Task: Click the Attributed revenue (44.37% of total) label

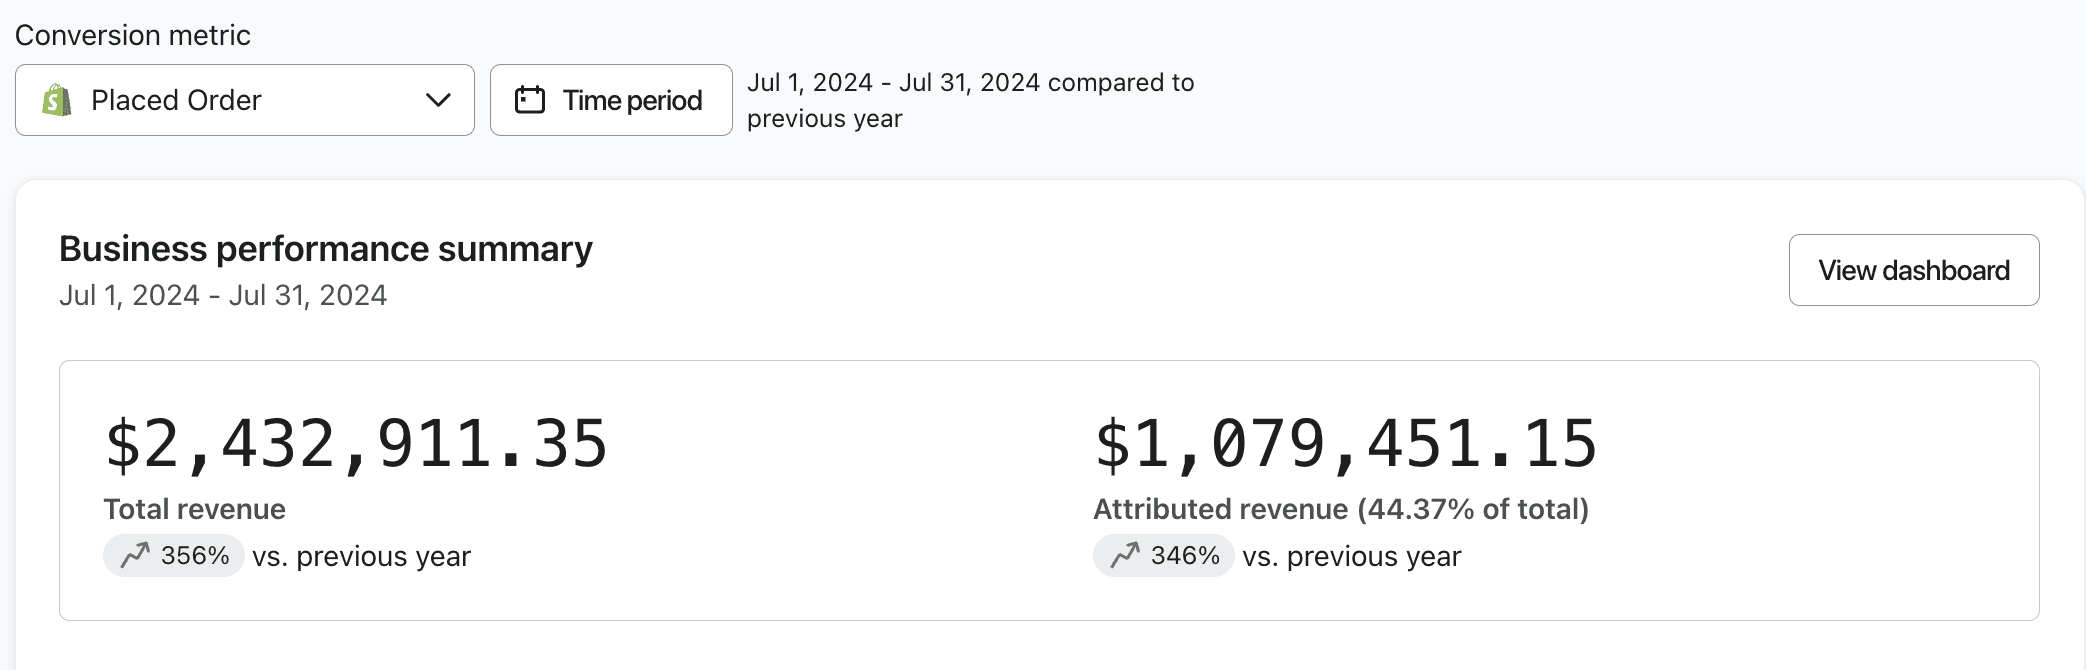Action: point(1341,509)
